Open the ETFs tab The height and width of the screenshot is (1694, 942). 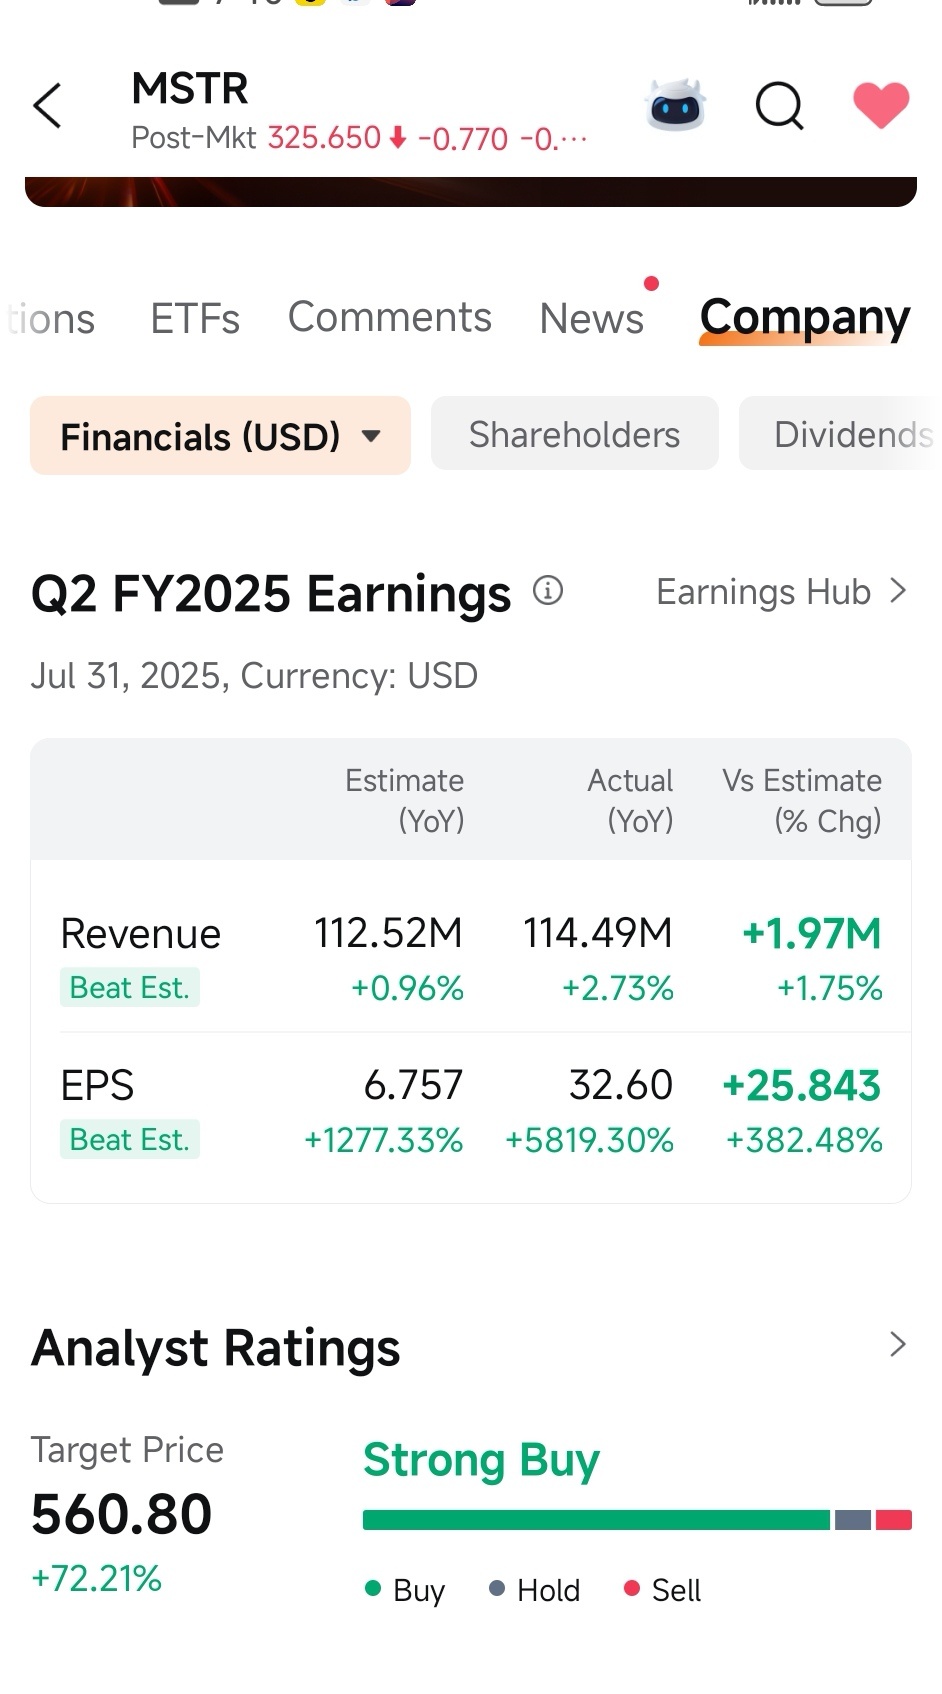pyautogui.click(x=195, y=319)
